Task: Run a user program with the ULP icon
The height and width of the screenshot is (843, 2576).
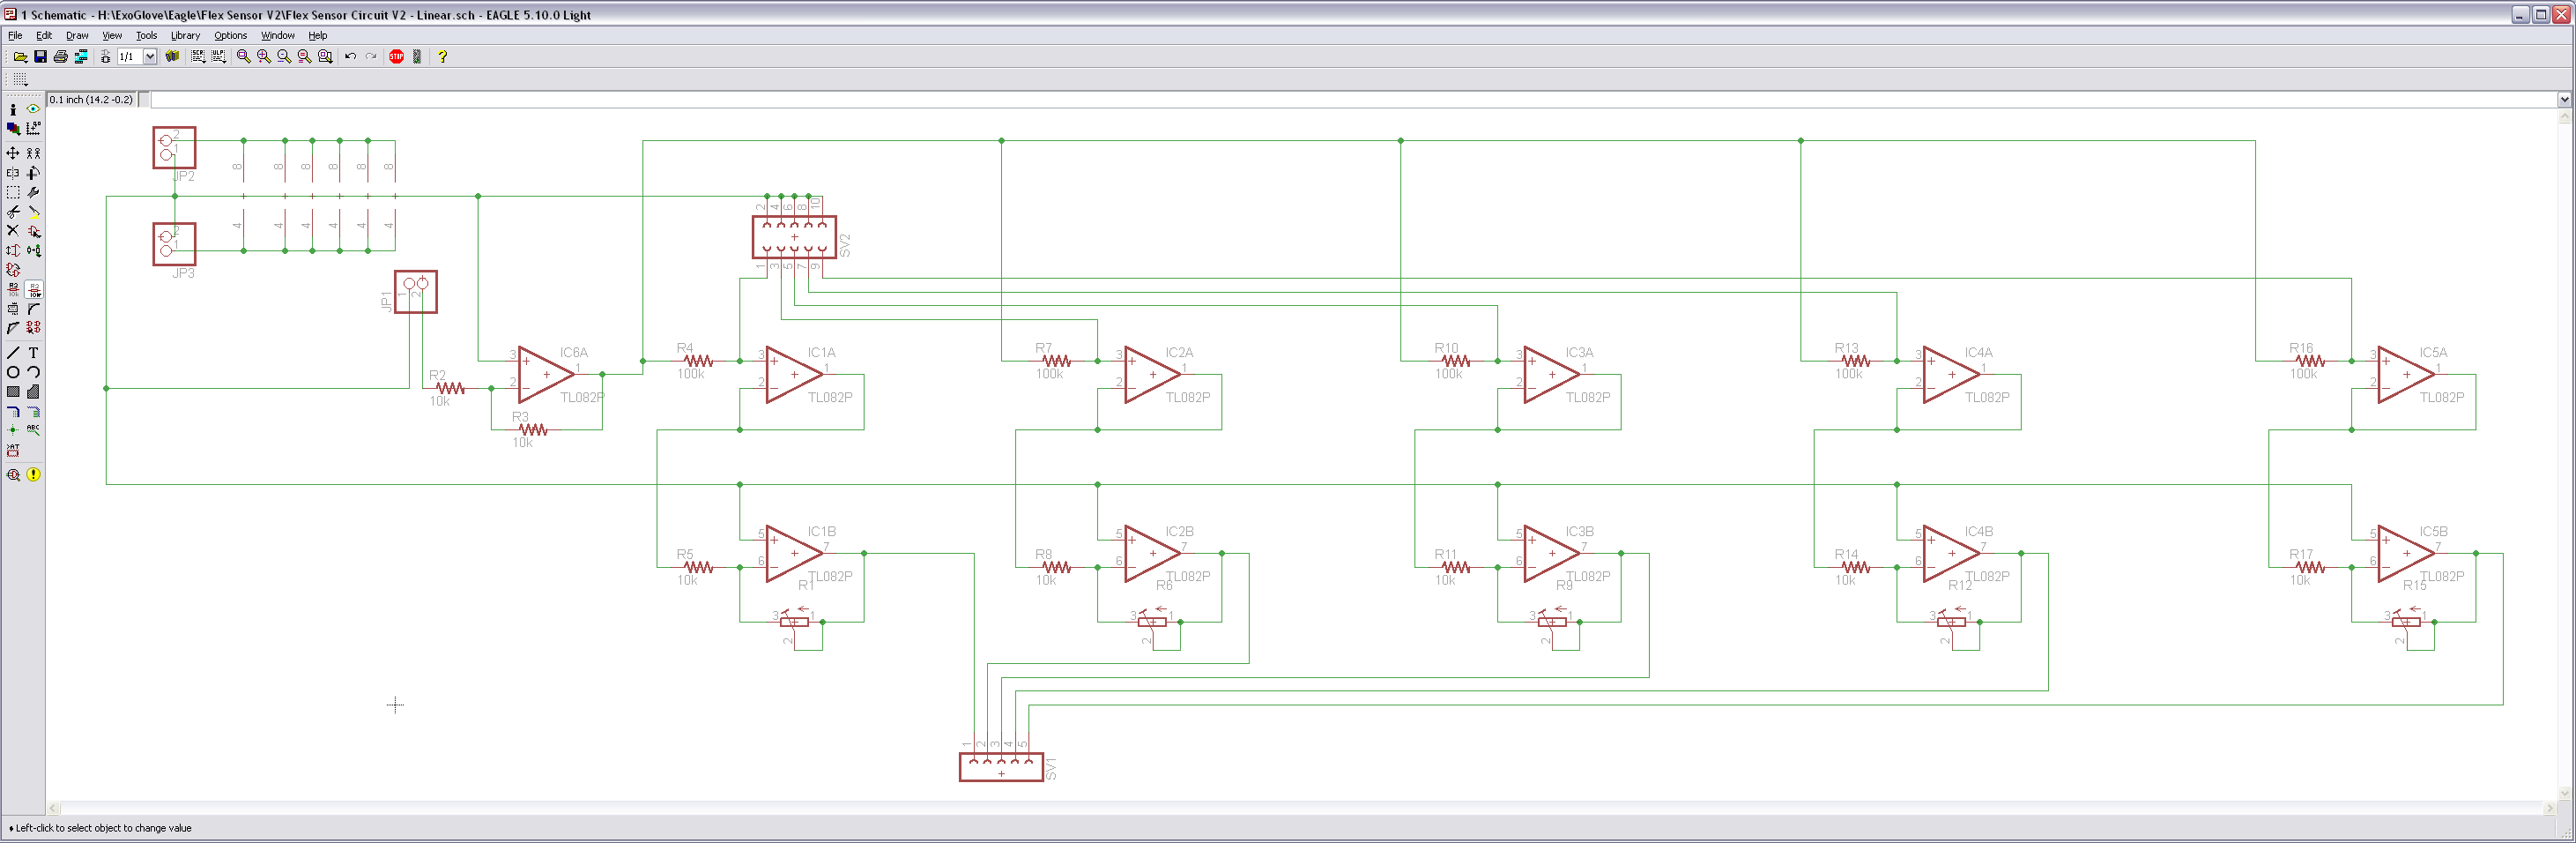Action: (218, 57)
